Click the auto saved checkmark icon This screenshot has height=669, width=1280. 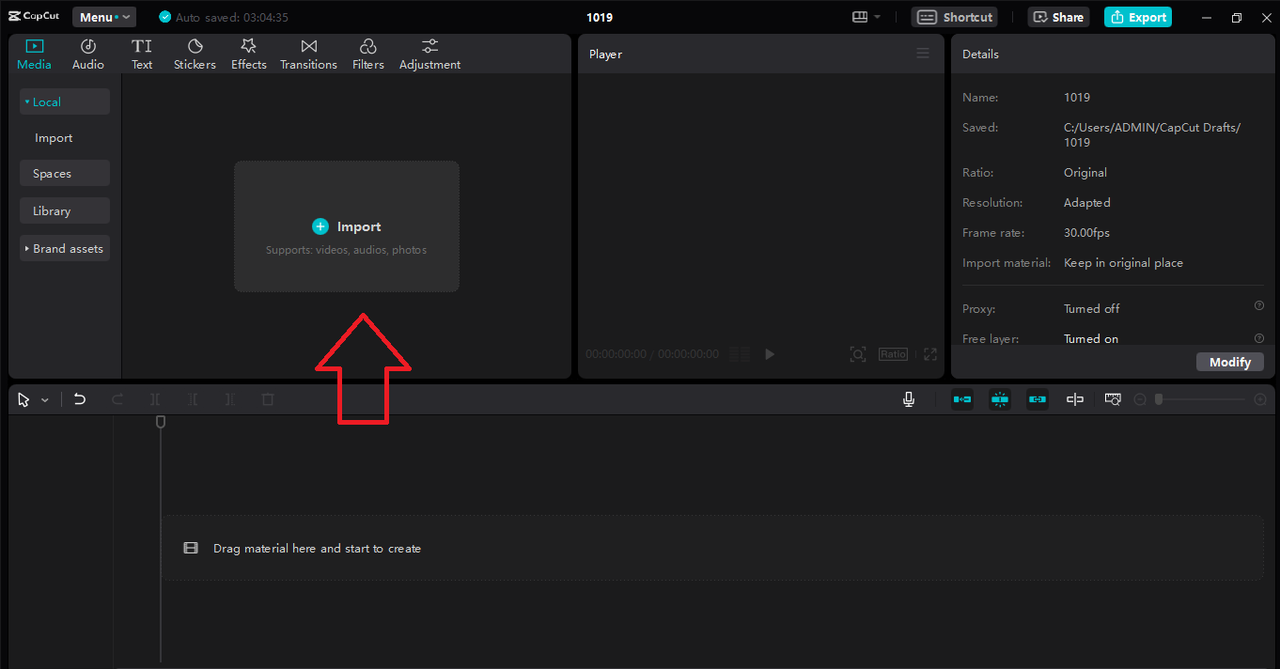(x=165, y=17)
